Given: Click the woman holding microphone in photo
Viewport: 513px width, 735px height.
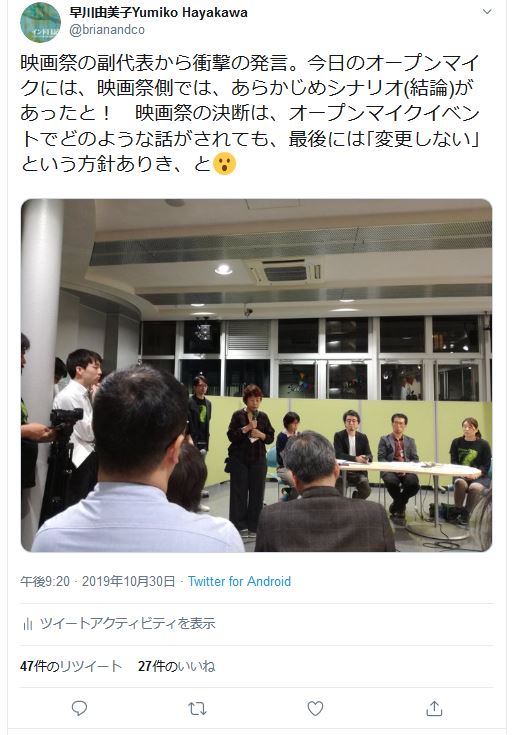Looking at the screenshot, I should [x=250, y=459].
